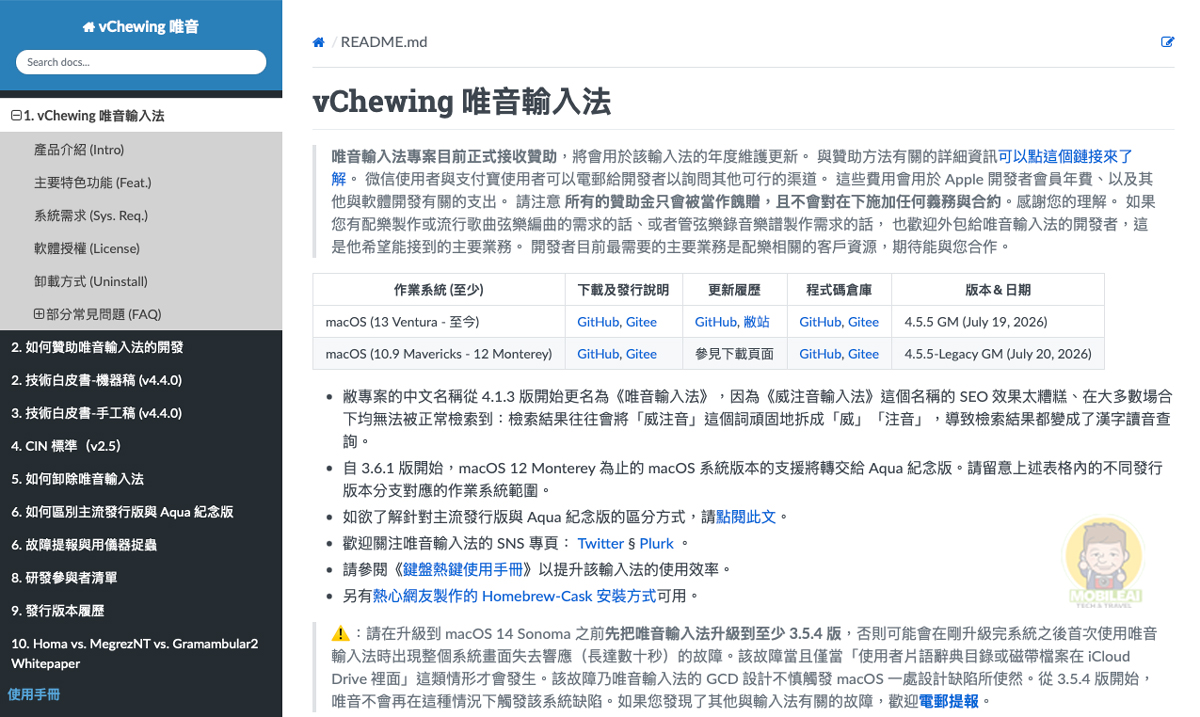The height and width of the screenshot is (717, 1200).
Task: Click the 下載及發行說明 column header
Action: click(624, 290)
